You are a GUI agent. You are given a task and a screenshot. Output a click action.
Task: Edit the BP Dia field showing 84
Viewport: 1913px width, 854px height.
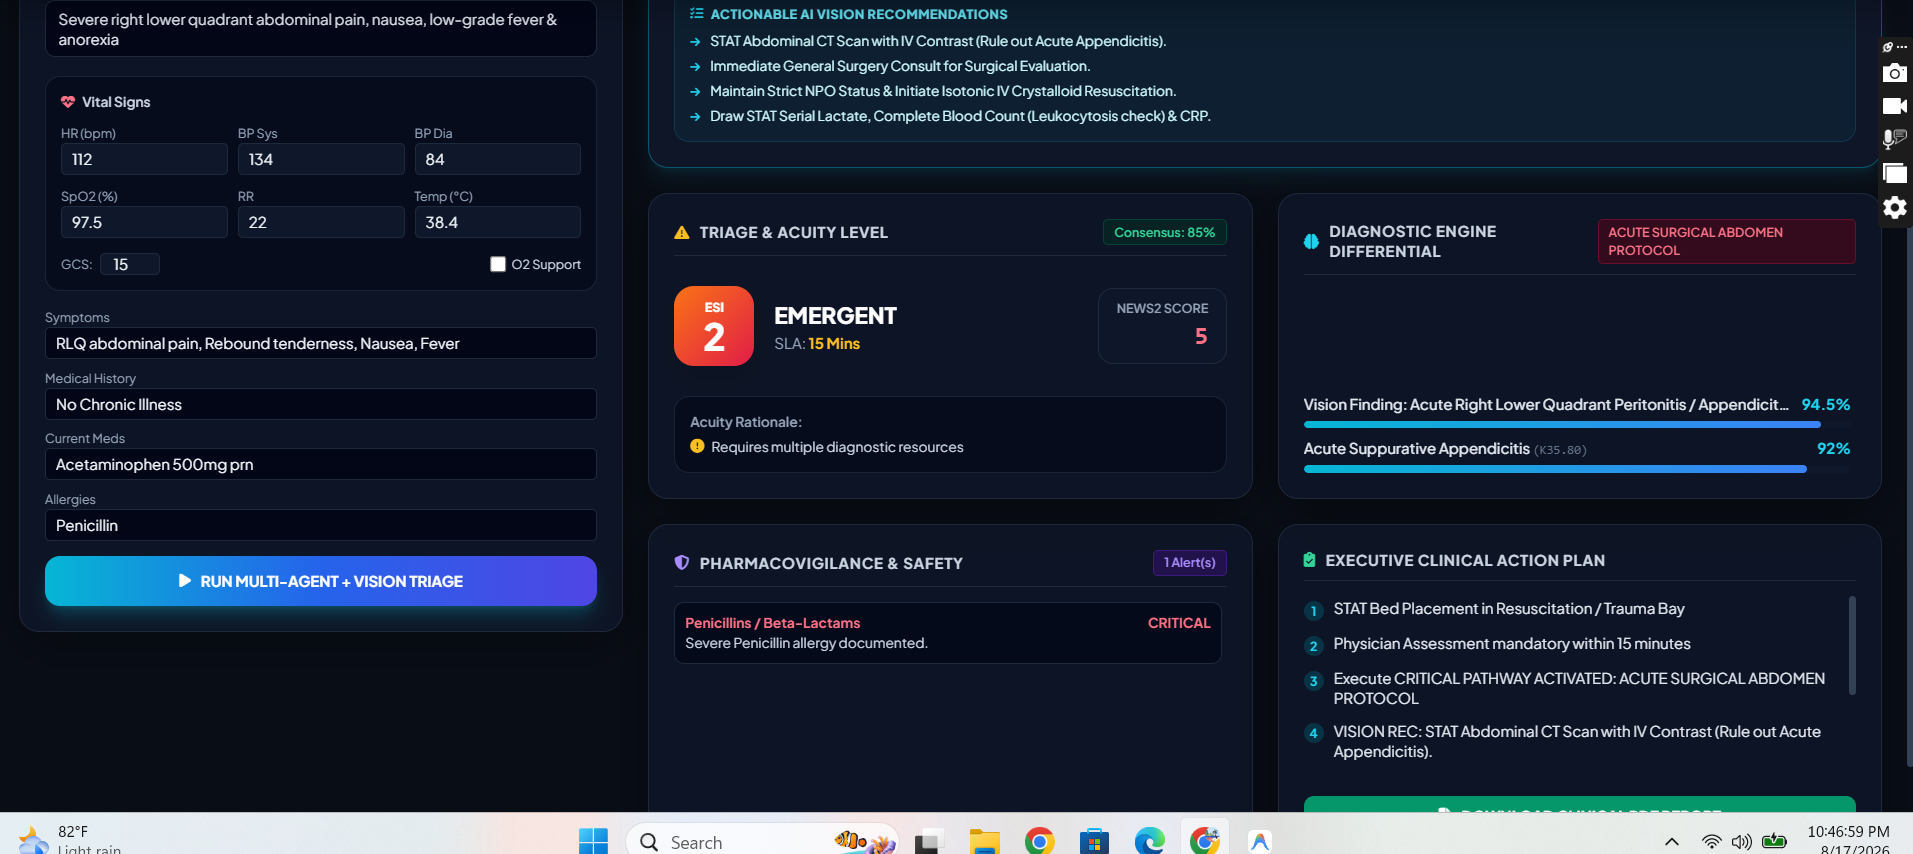[497, 159]
